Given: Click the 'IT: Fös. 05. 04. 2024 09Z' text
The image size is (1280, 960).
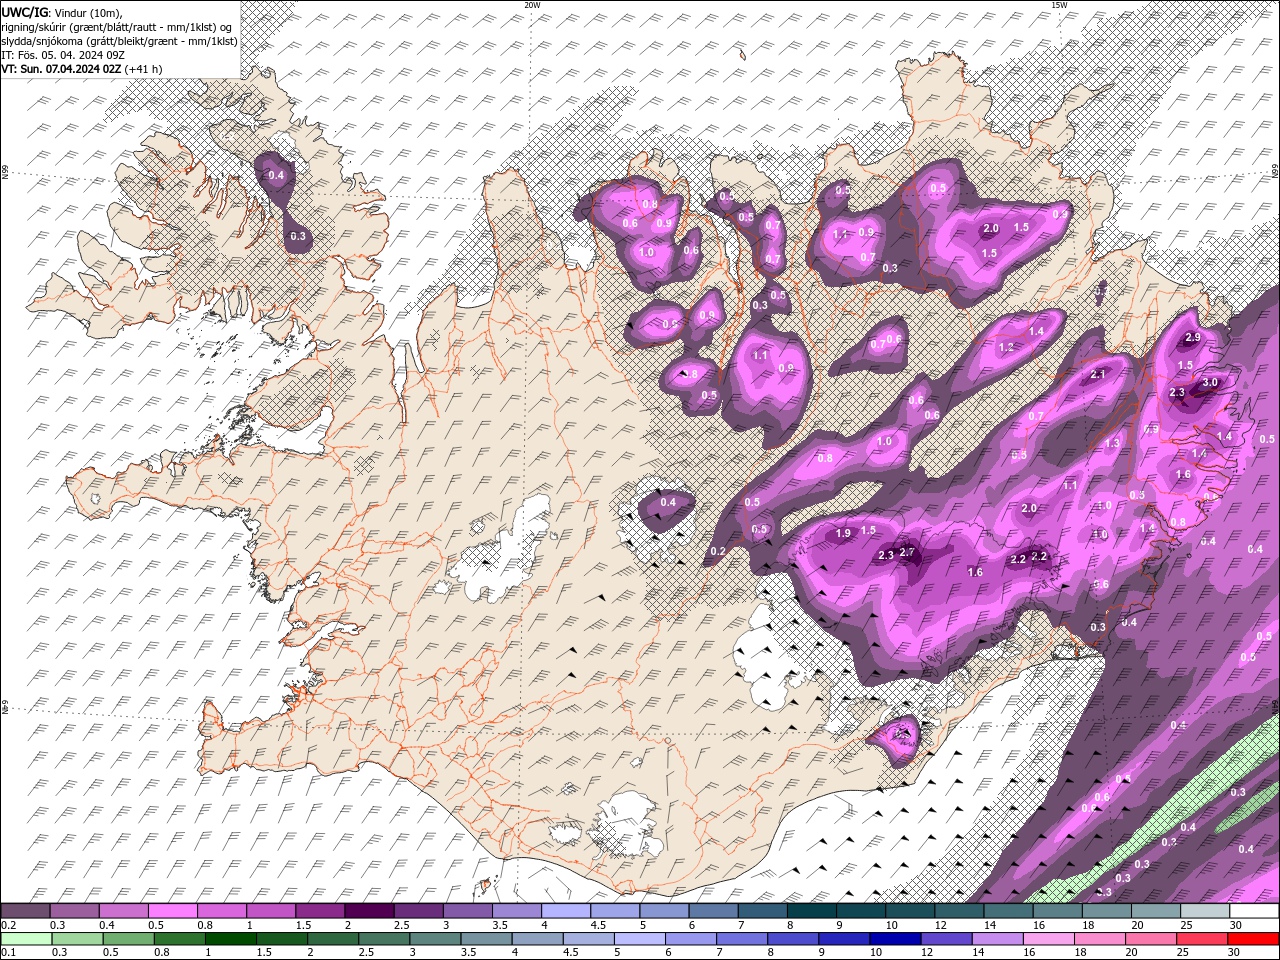Looking at the screenshot, I should point(62,55).
